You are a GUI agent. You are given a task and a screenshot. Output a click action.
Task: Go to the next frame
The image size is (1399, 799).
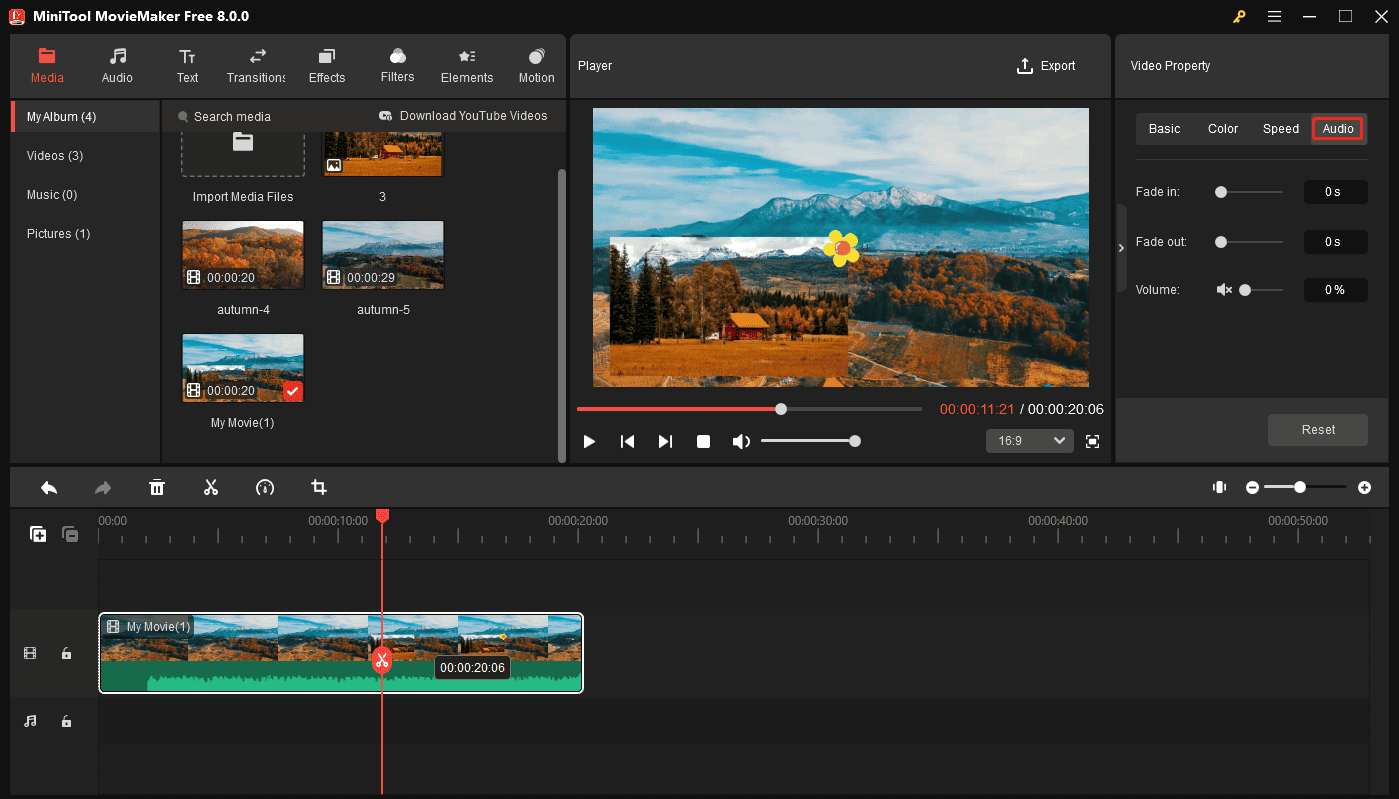click(x=665, y=441)
